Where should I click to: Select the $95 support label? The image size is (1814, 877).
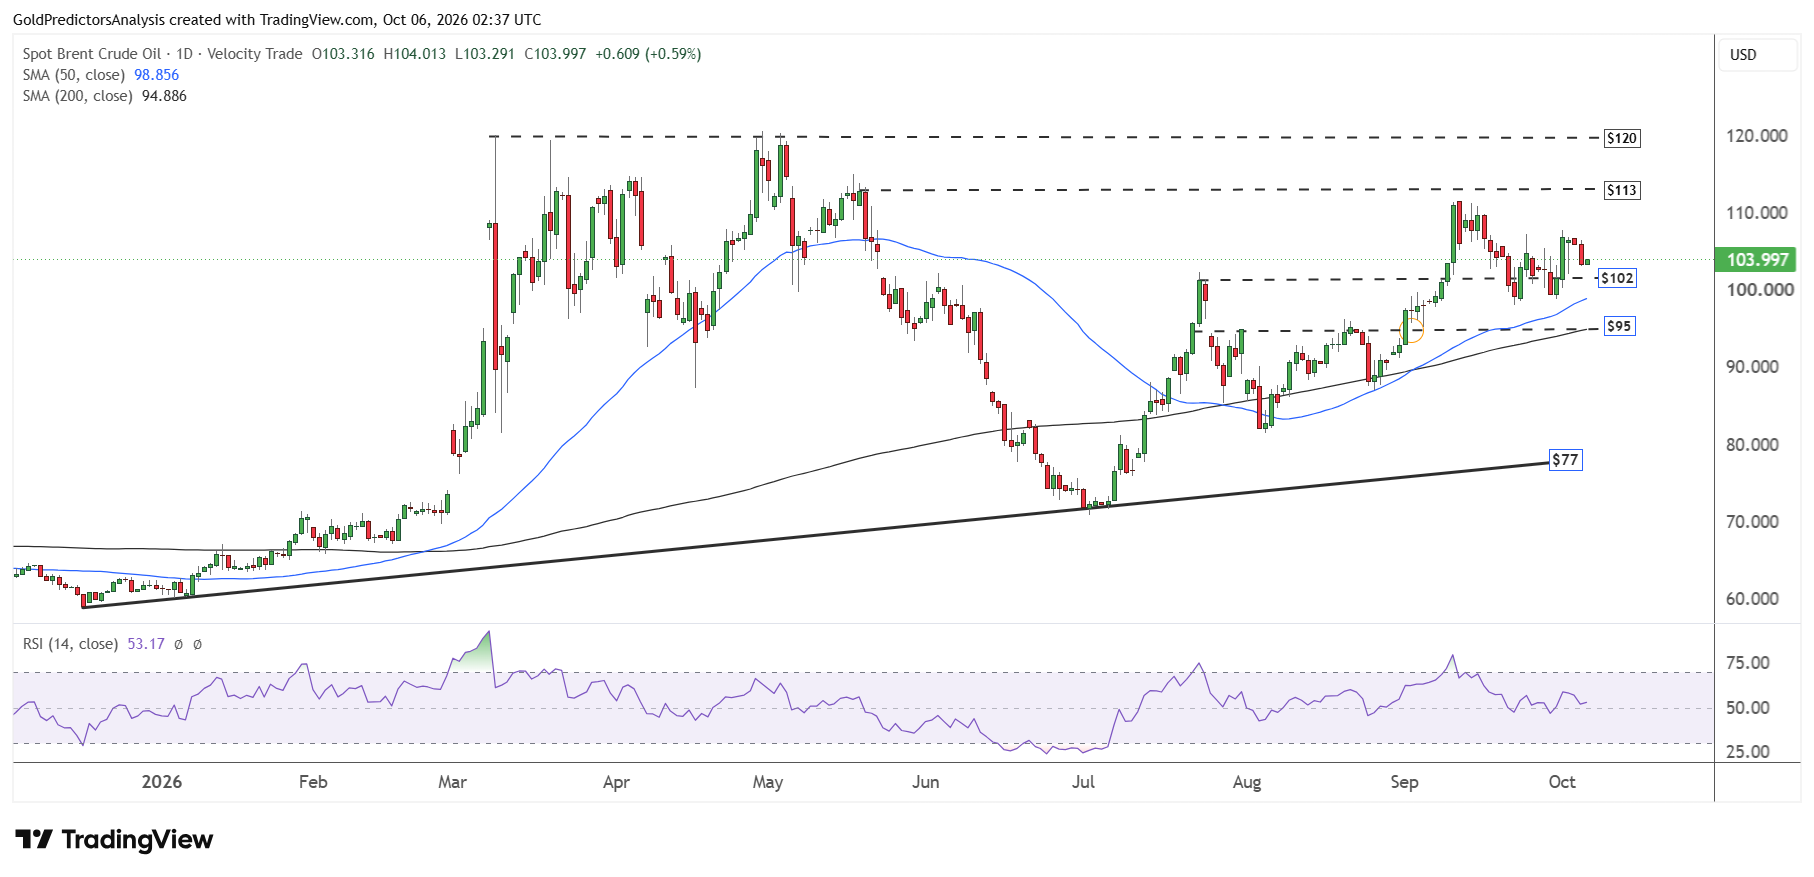pos(1619,326)
